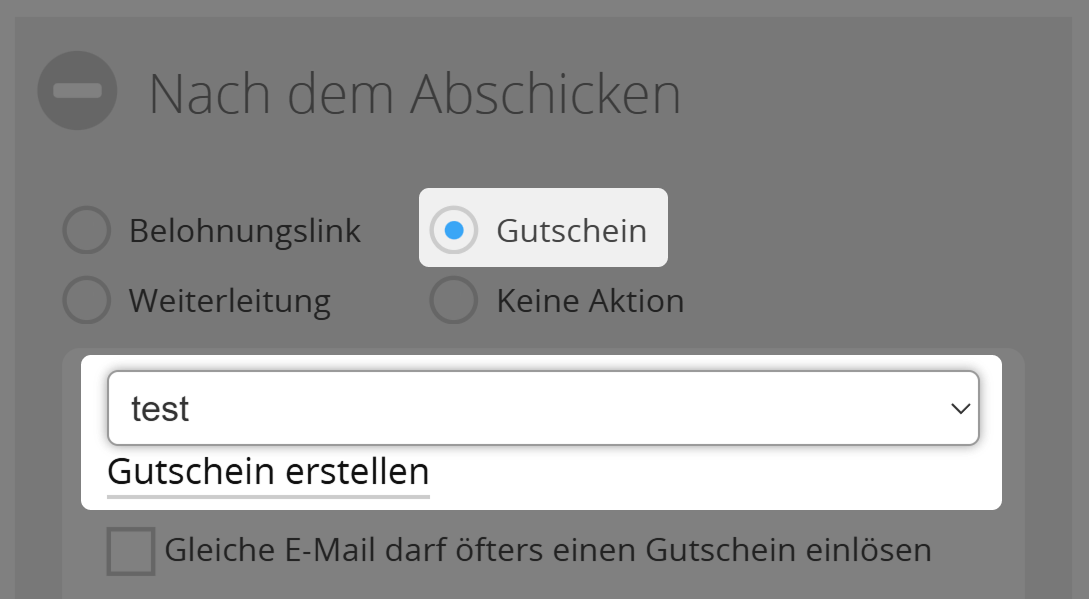Click the Gutschein option label
This screenshot has height=599, width=1089.
coord(571,231)
